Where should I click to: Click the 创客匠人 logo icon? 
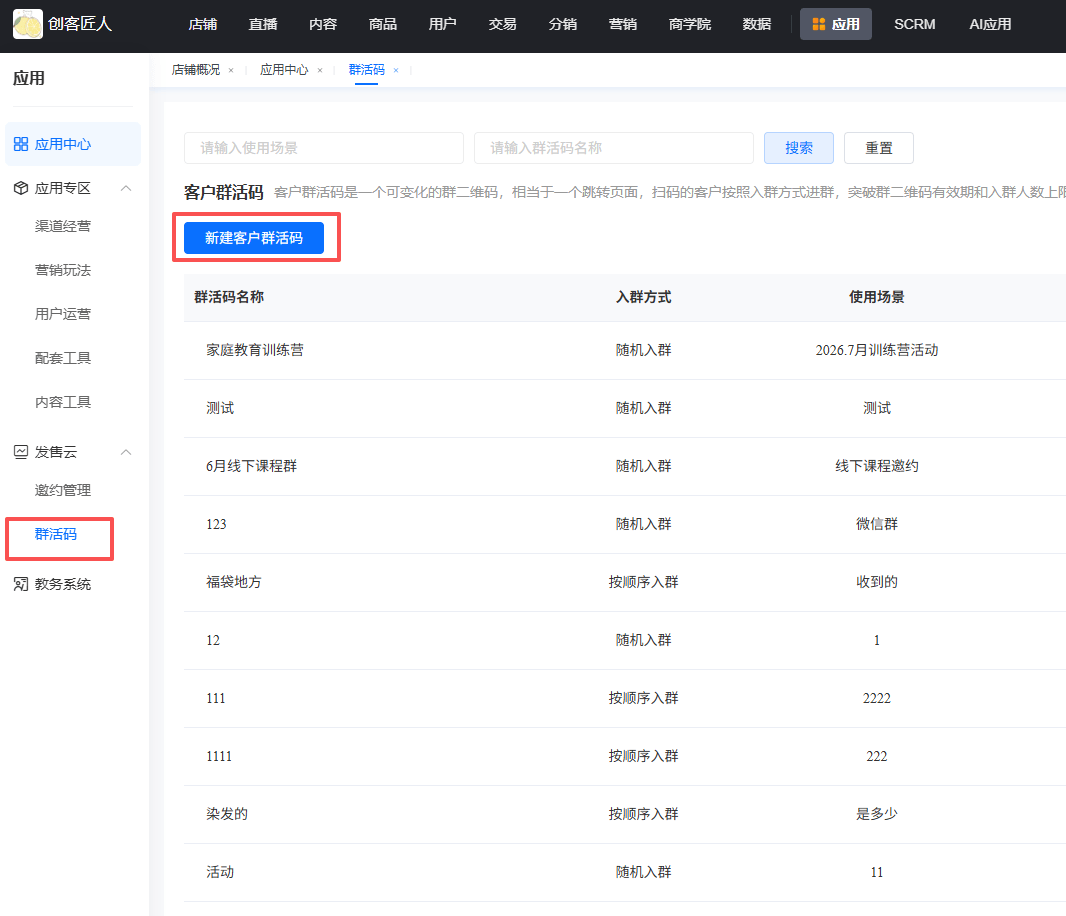point(27,24)
